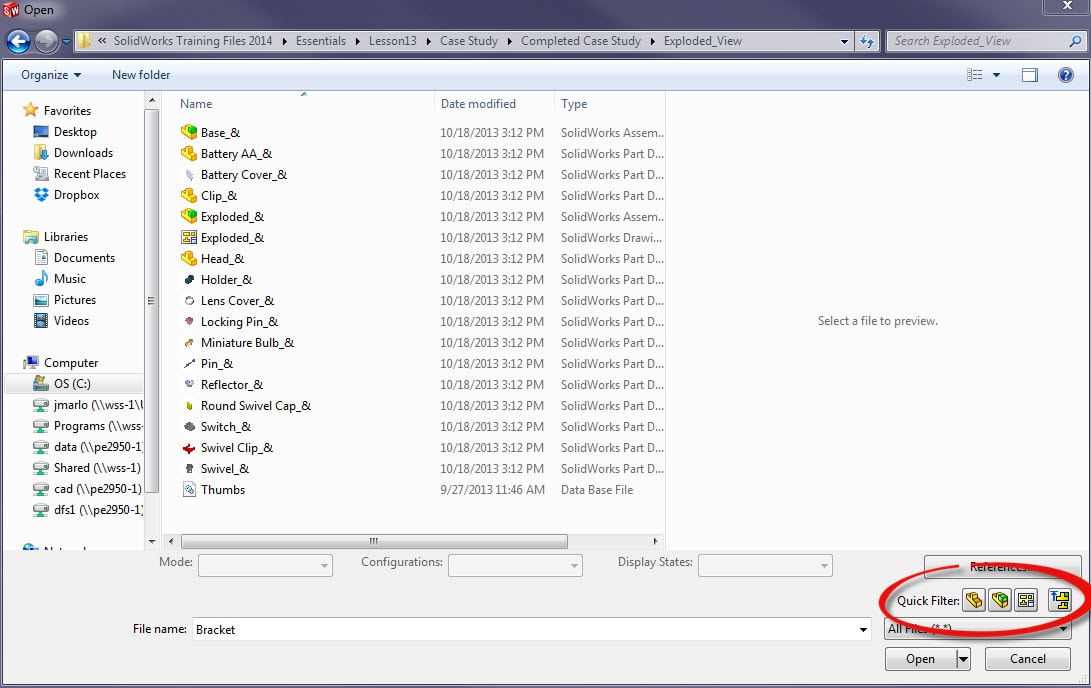Viewport: 1091px width, 688px height.
Task: Open the Organize menu
Action: [51, 75]
